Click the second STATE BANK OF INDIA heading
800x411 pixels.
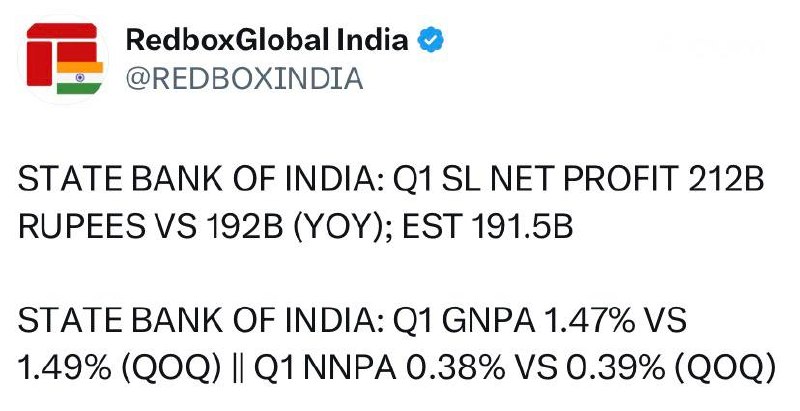(201, 321)
